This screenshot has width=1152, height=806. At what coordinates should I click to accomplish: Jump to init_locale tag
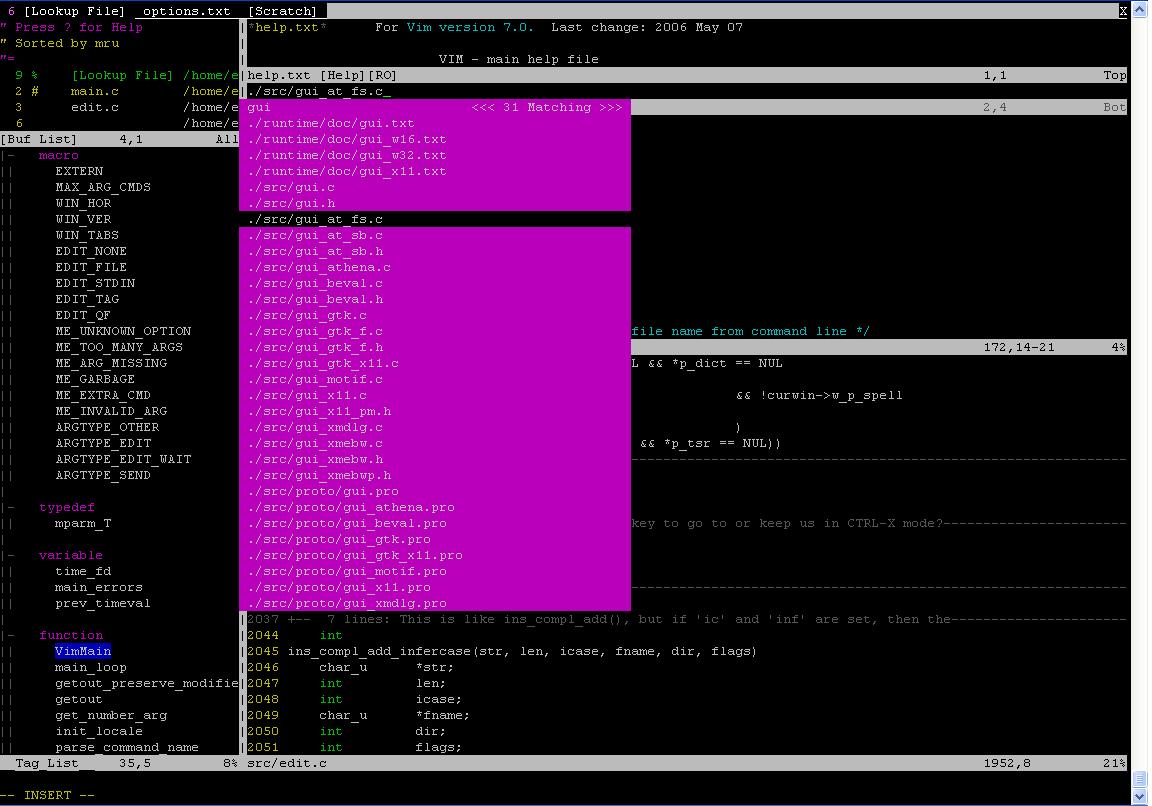98,731
